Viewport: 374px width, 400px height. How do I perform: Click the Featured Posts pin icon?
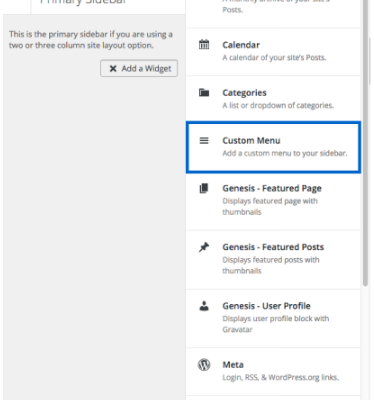click(204, 247)
